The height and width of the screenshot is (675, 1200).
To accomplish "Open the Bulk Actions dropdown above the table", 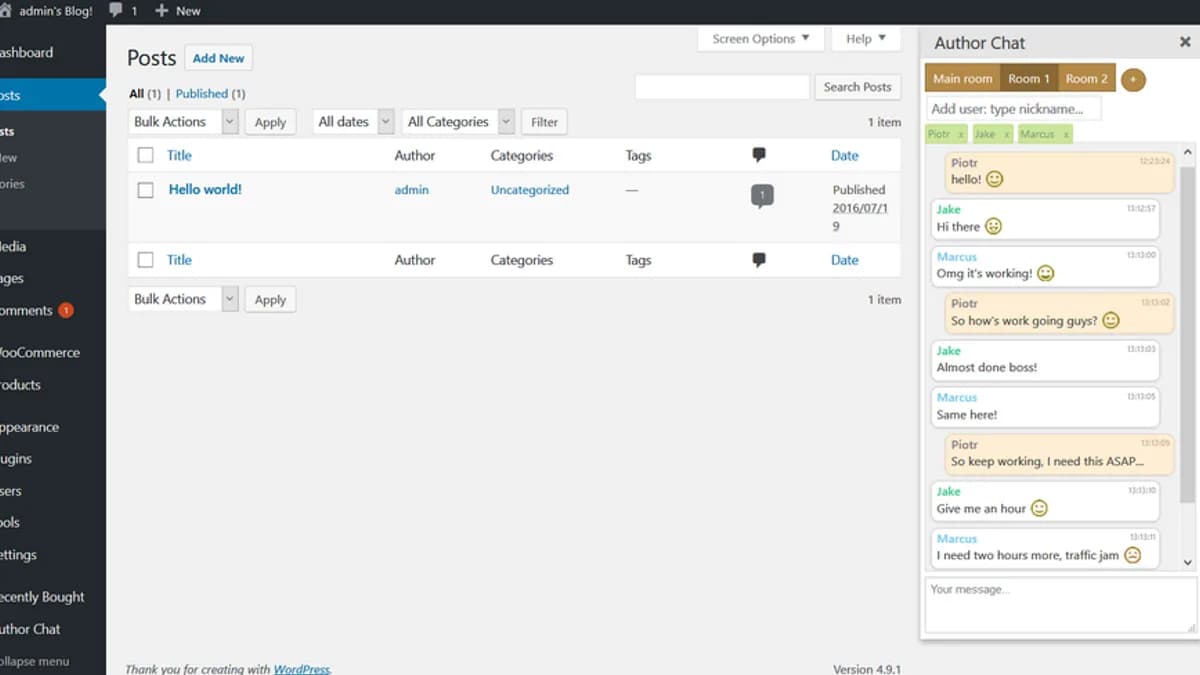I will 185,122.
